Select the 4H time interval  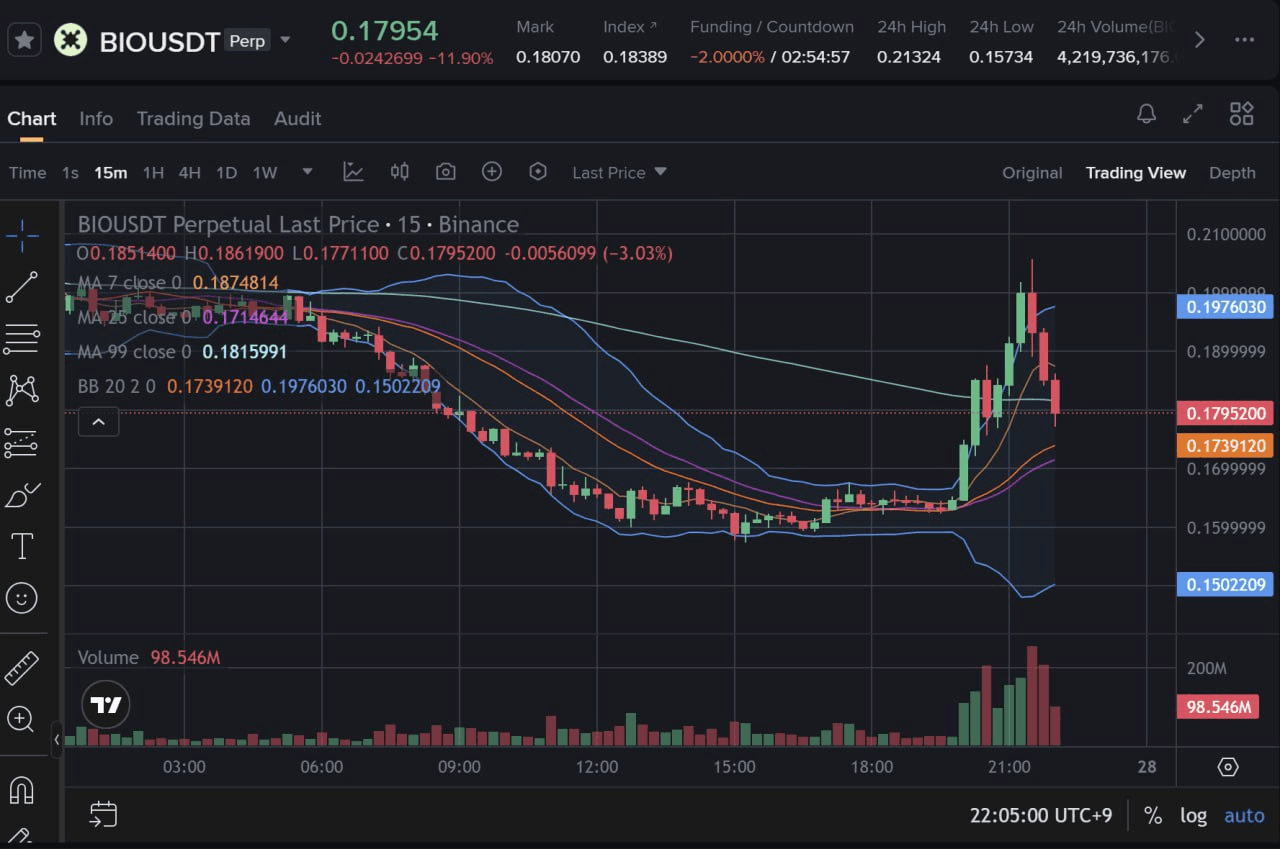click(x=190, y=172)
